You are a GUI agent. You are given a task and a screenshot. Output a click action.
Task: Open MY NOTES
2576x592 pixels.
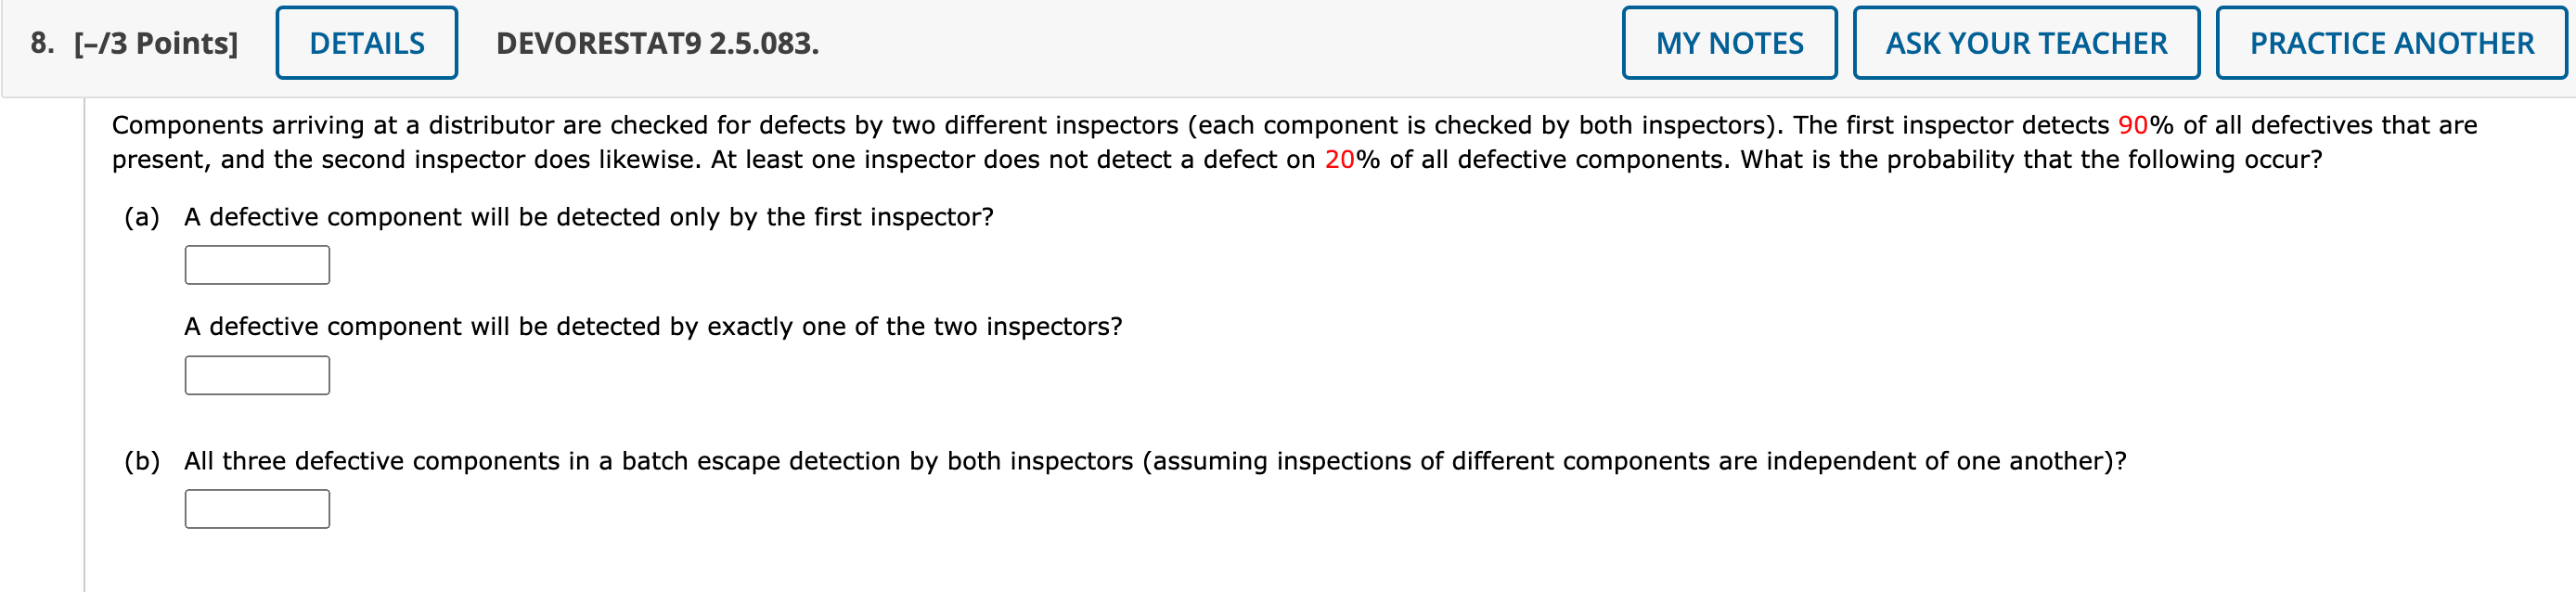1729,42
